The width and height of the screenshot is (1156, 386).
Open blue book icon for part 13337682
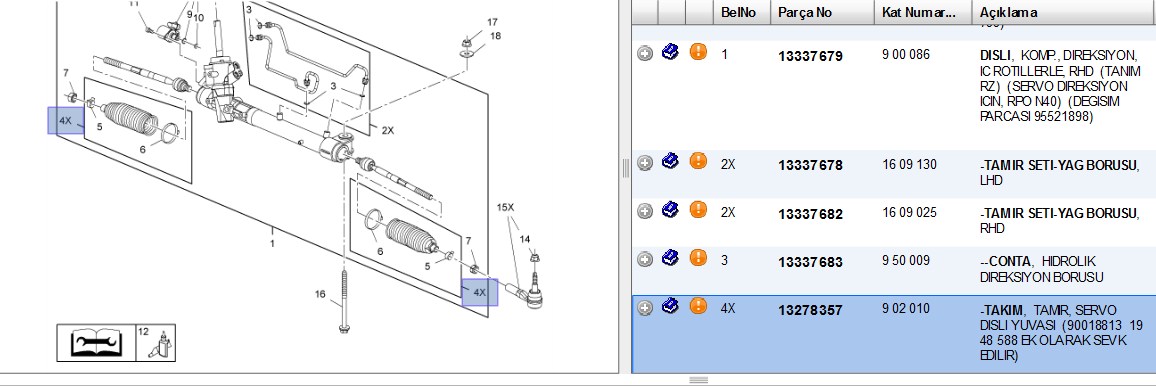coord(670,211)
